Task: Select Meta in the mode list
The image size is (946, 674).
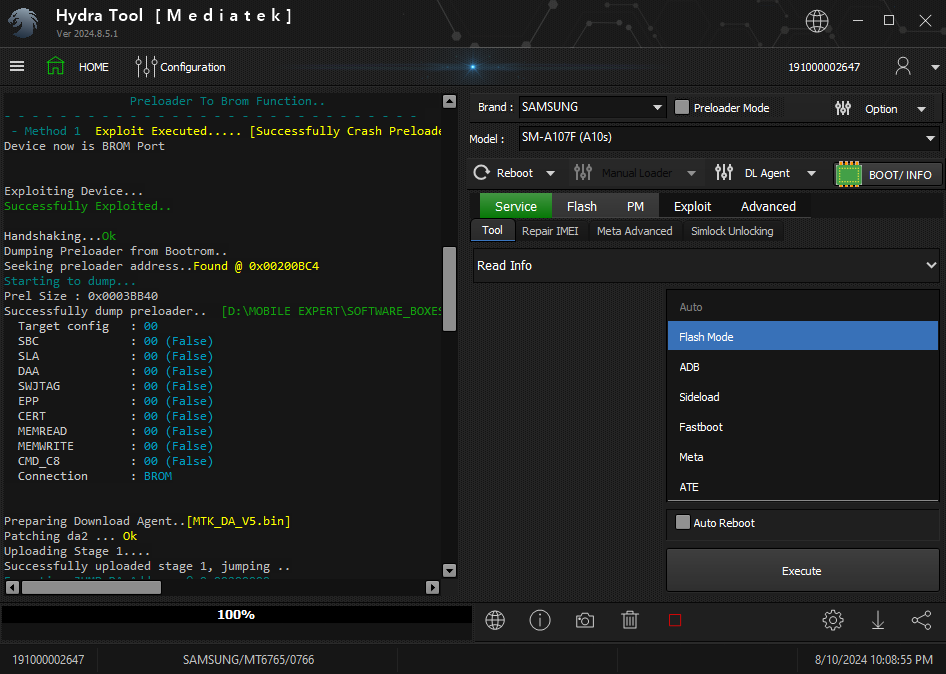Action: click(802, 457)
